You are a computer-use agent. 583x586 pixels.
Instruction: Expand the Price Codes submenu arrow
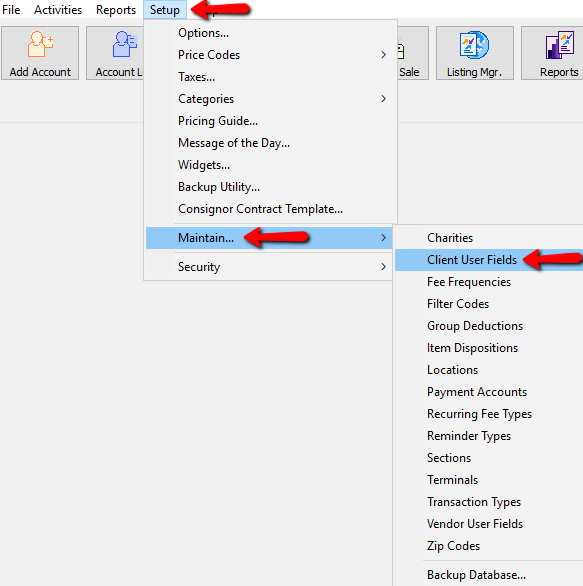[x=383, y=55]
